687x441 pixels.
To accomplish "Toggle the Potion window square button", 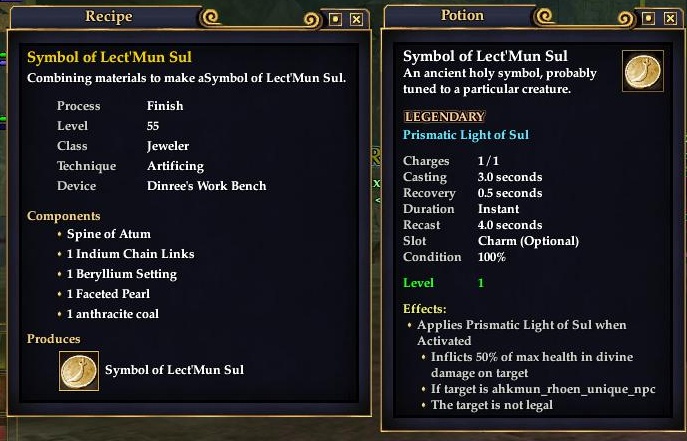I will click(648, 18).
